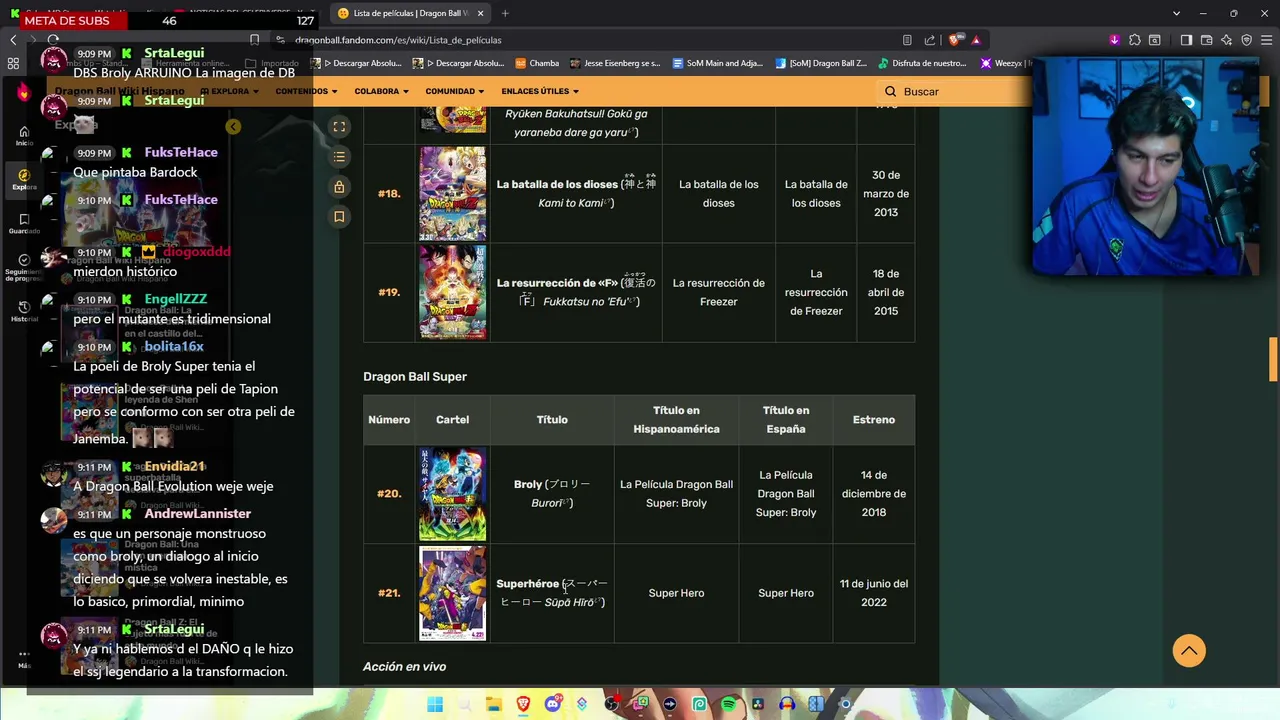
Task: Open the Broly movie poster thumbnail
Action: (453, 494)
